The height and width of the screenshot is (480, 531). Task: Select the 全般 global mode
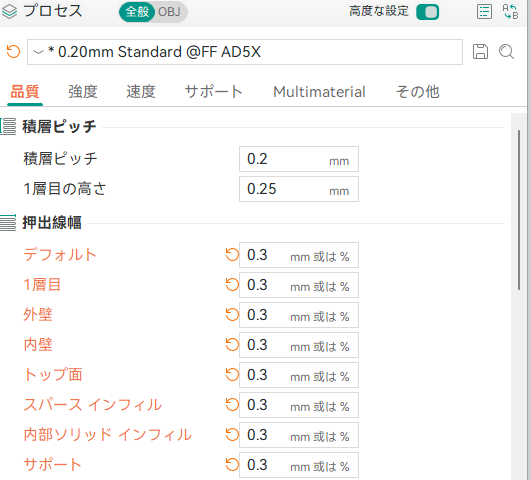[x=137, y=12]
